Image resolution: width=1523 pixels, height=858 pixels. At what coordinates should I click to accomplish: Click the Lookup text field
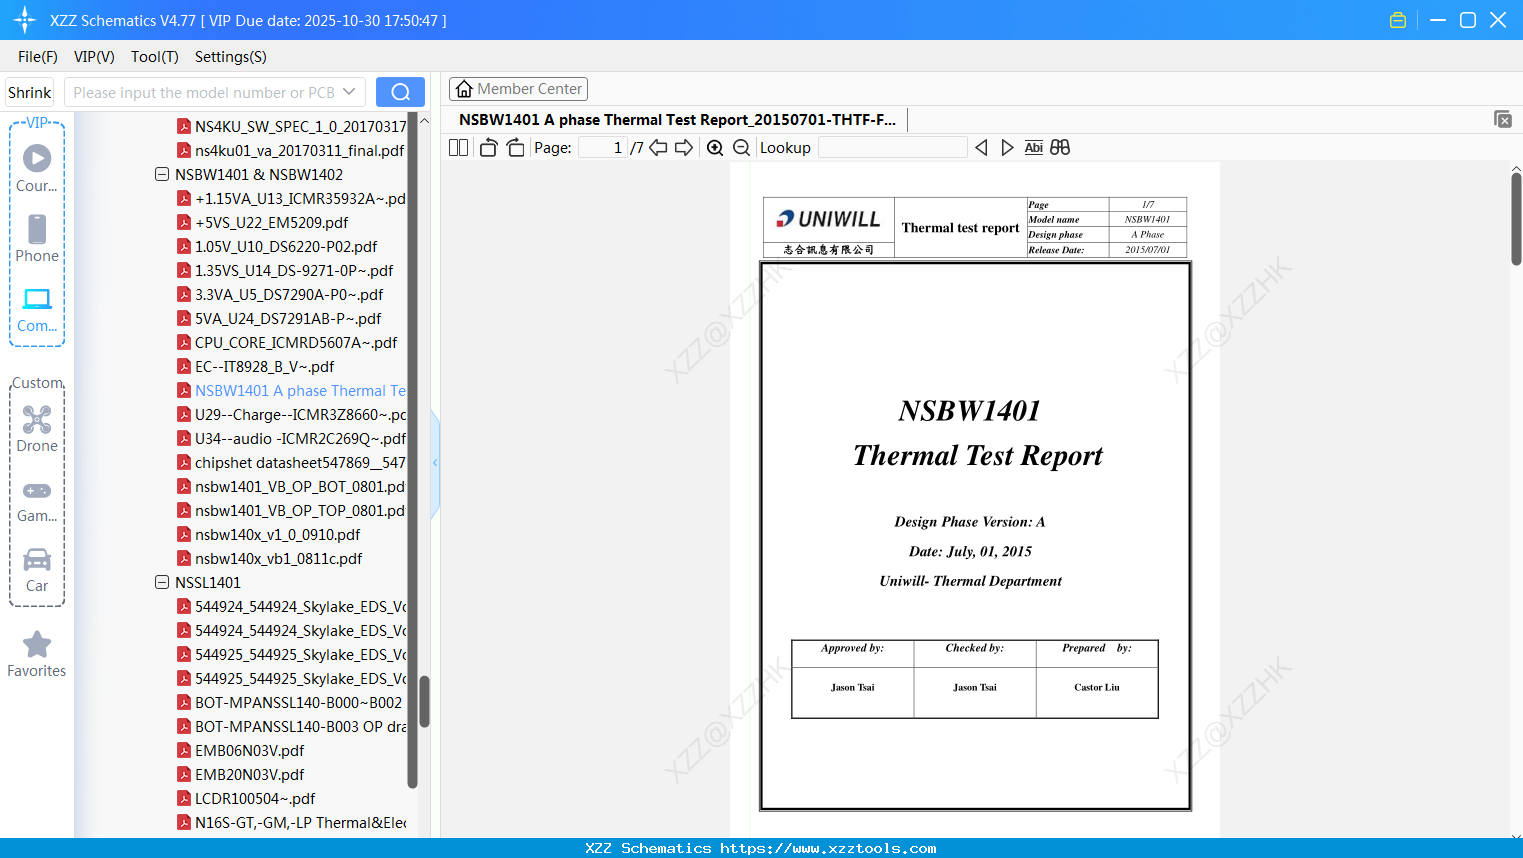click(892, 147)
